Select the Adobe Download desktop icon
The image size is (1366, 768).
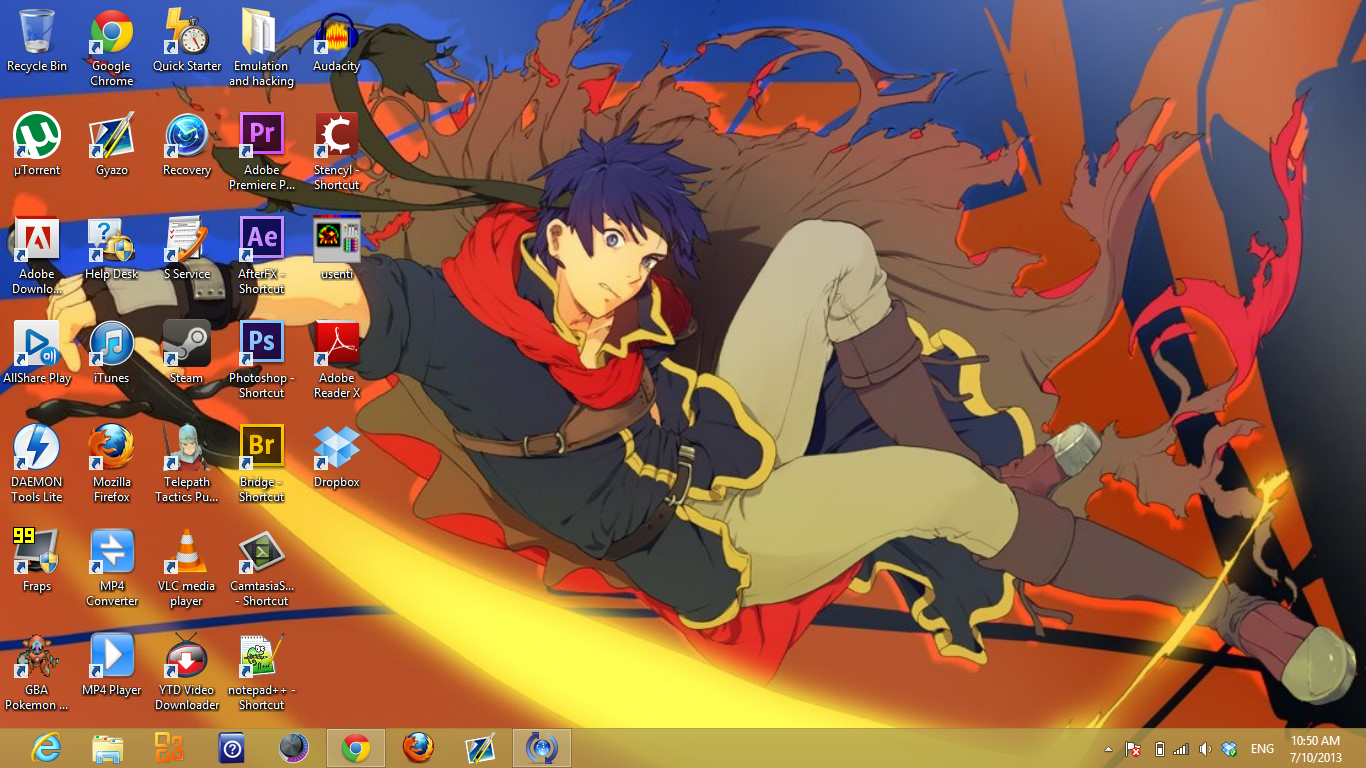pyautogui.click(x=37, y=256)
